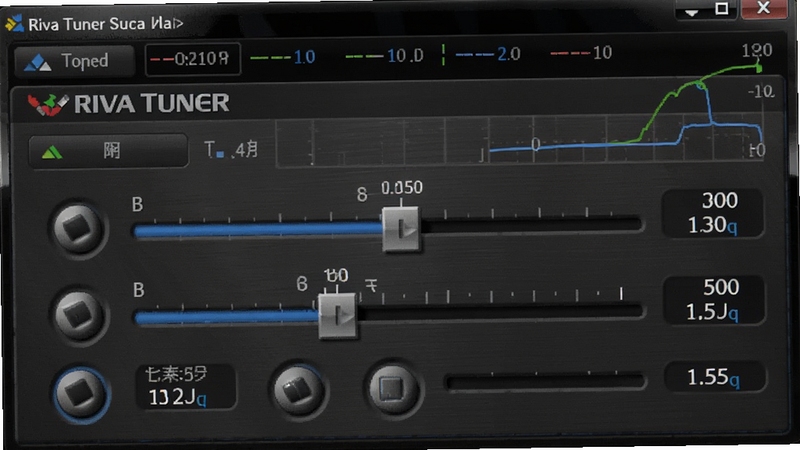Open the title bar dropdown arrow

[x=692, y=12]
